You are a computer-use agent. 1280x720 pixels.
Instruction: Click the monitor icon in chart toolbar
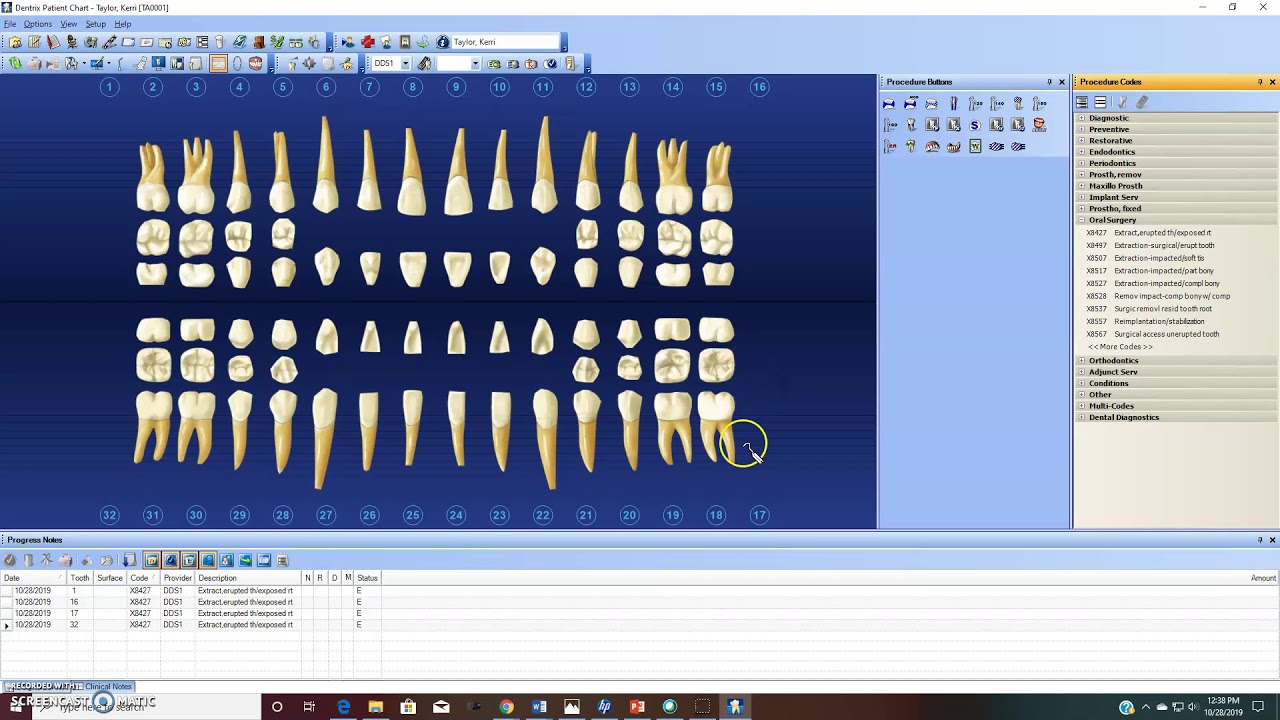tap(158, 63)
